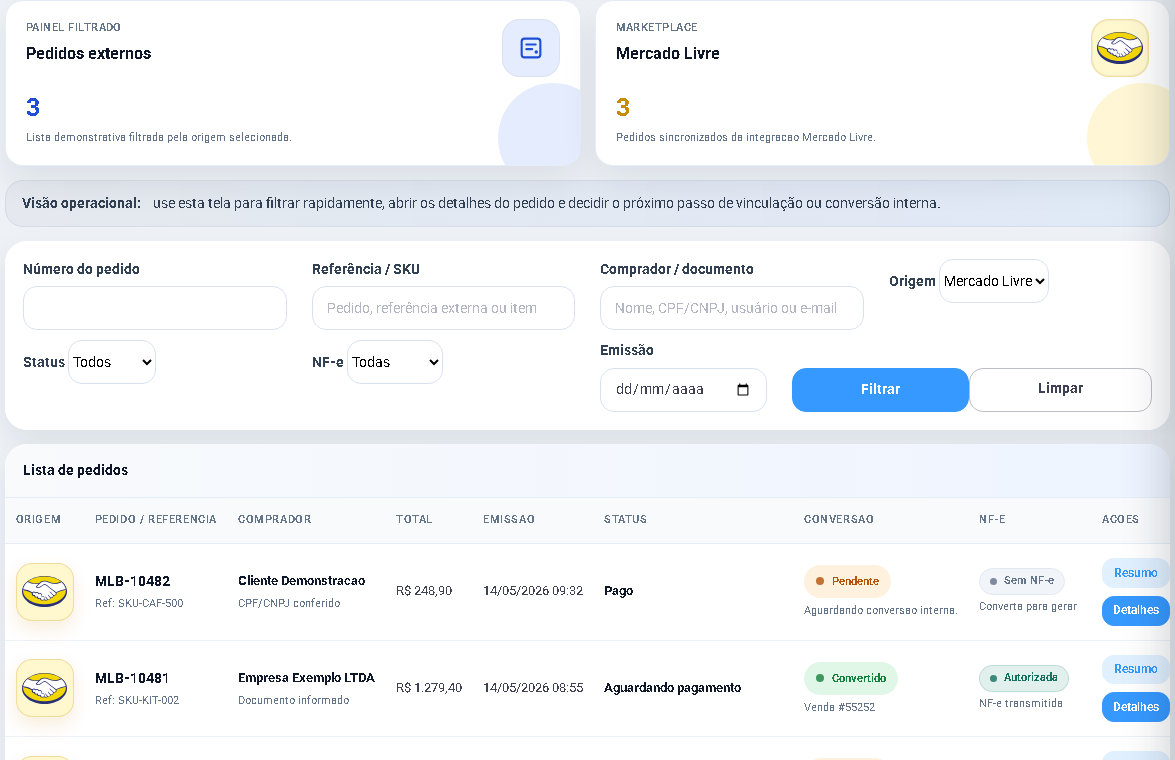The width and height of the screenshot is (1175, 760).
Task: Click Mercado Livre logo in MLB-10481 row
Action: [45, 688]
